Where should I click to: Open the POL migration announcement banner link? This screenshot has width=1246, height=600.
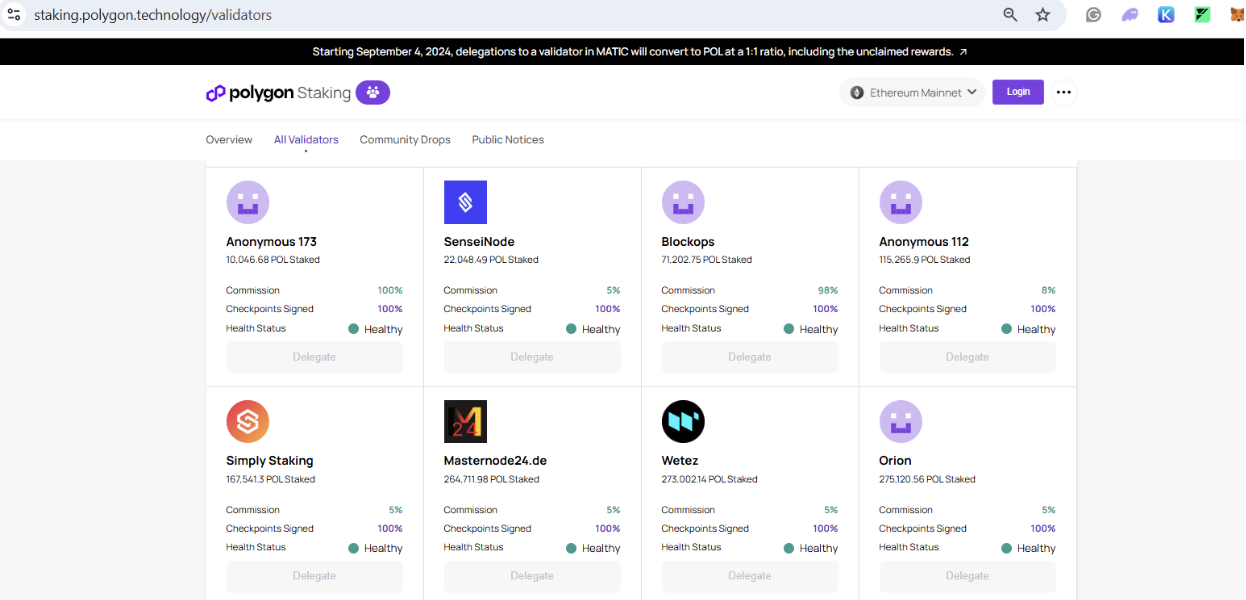click(640, 52)
